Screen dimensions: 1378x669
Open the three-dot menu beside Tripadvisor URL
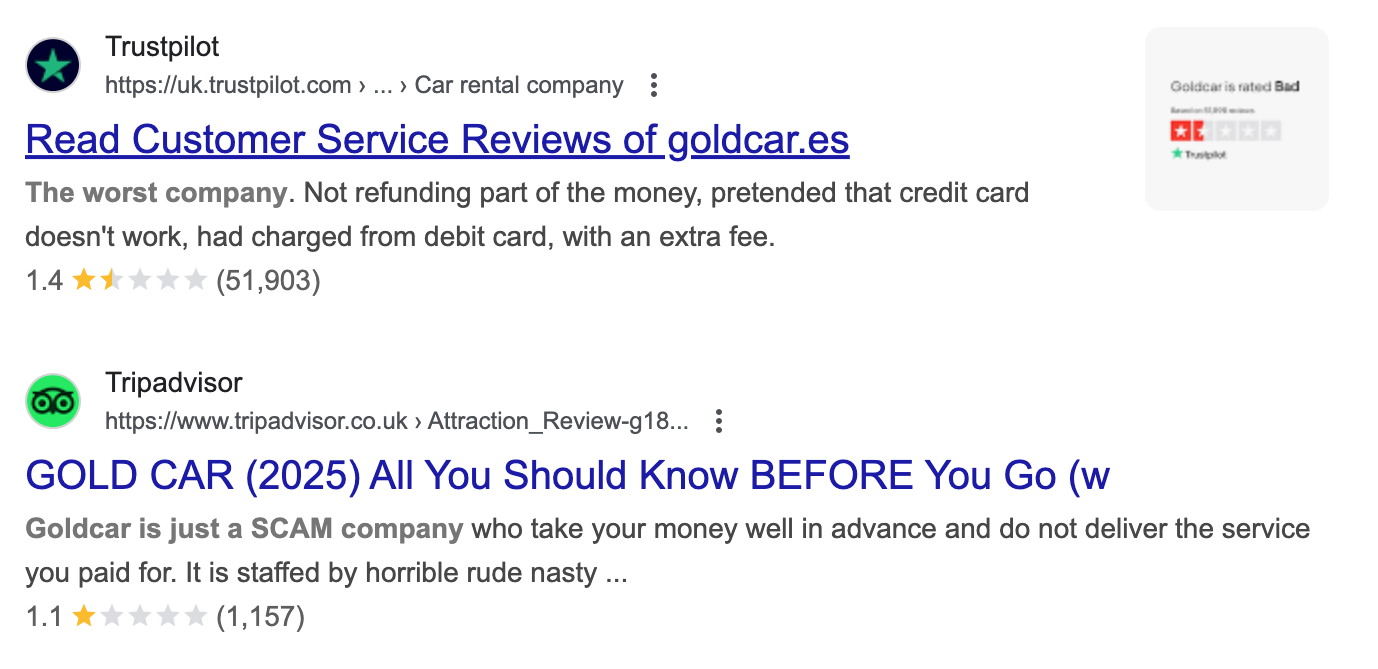click(x=718, y=422)
